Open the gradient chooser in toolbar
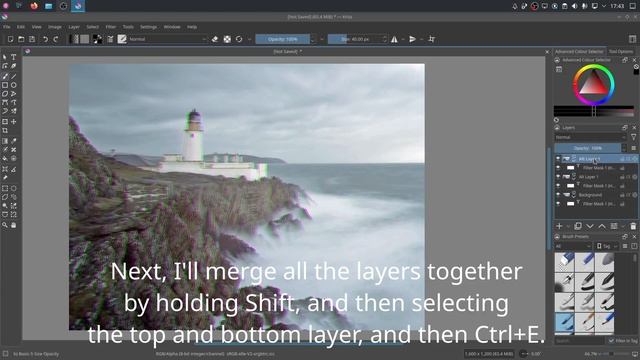The image size is (640, 360). tap(74, 39)
